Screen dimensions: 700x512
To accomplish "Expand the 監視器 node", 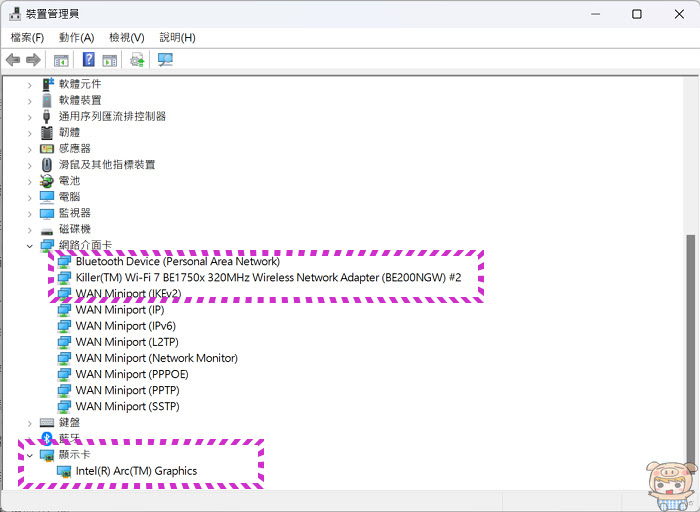I will click(x=29, y=214).
